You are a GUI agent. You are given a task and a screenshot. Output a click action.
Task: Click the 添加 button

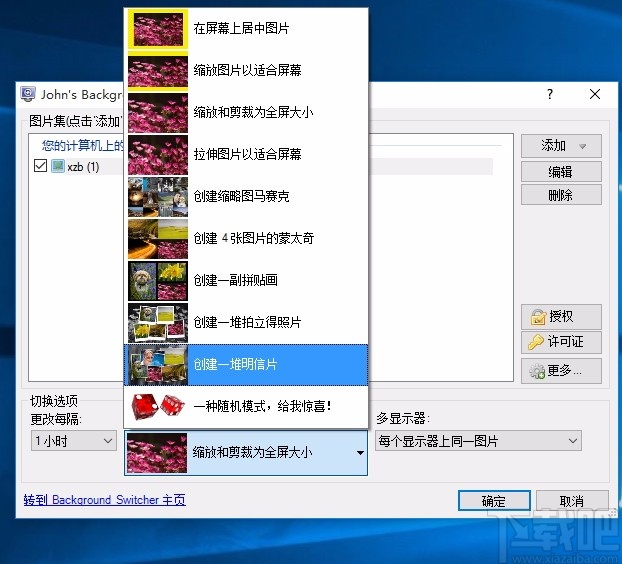(x=561, y=146)
